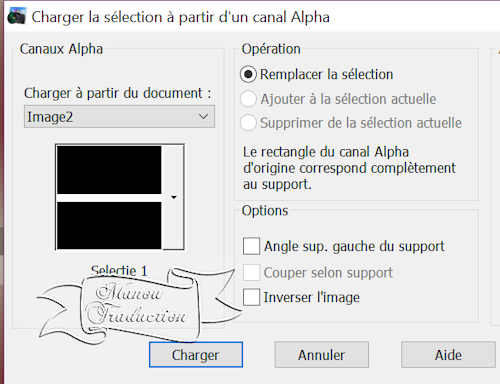Screen dimensions: 500x384
Task: Click the Annuler button
Action: [x=322, y=355]
